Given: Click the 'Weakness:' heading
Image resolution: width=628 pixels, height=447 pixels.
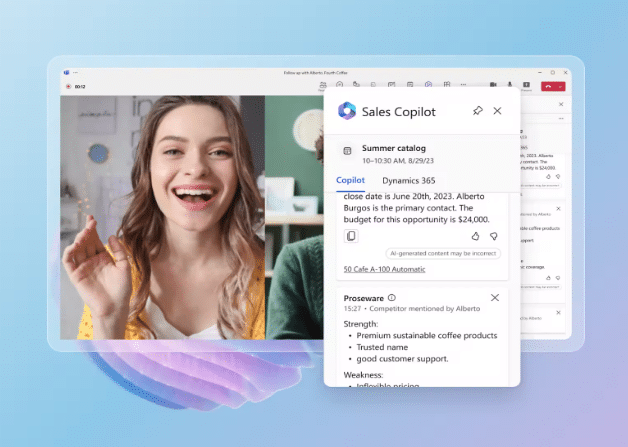Looking at the screenshot, I should pos(363,375).
